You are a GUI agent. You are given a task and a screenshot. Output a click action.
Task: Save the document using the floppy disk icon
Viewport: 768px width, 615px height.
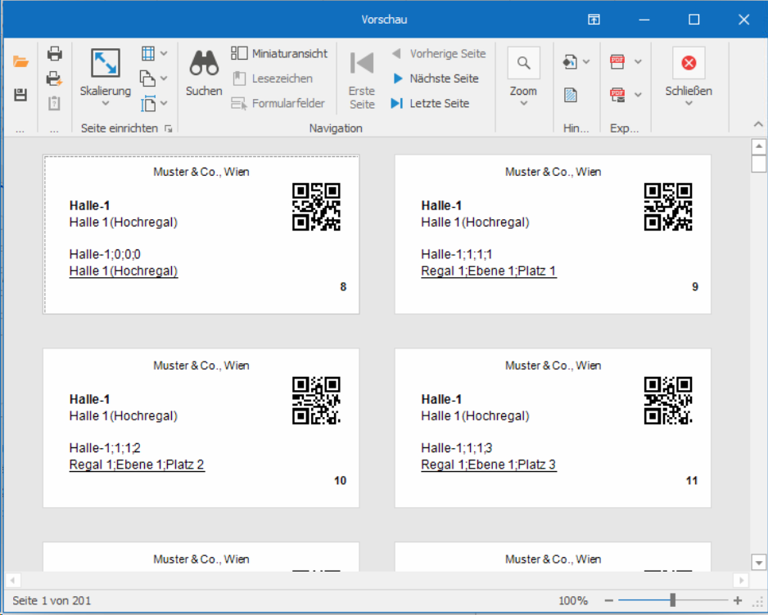point(21,95)
